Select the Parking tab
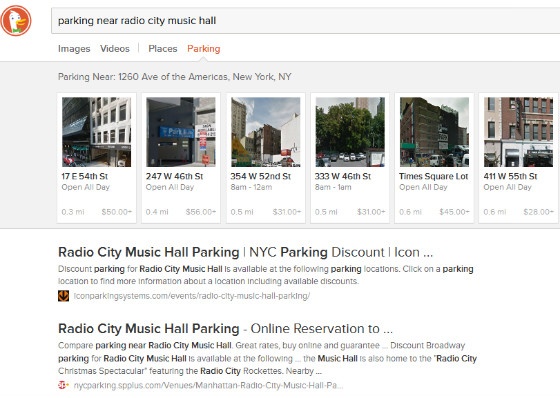This screenshot has width=560, height=398. [204, 49]
